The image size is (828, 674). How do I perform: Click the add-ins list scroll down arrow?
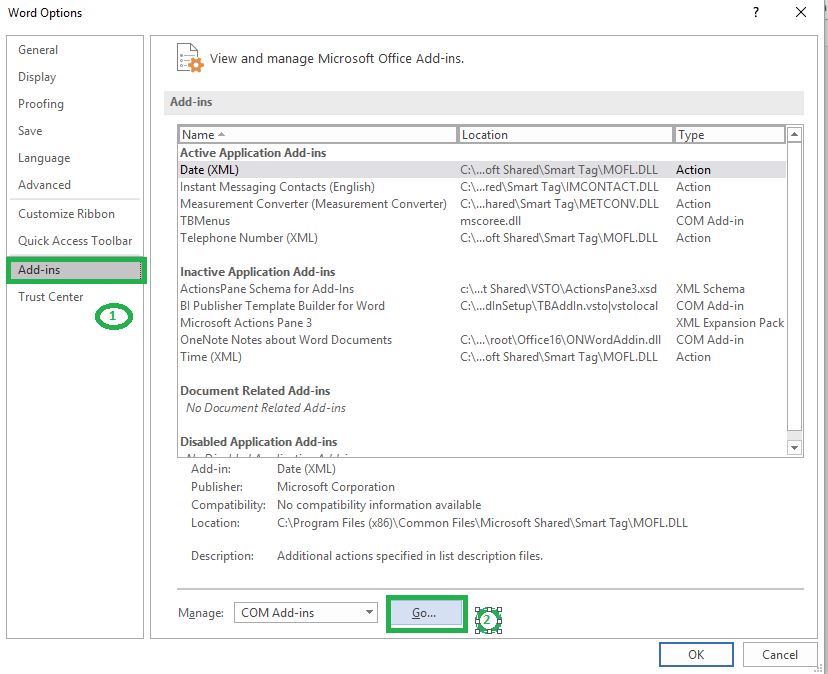pos(794,448)
